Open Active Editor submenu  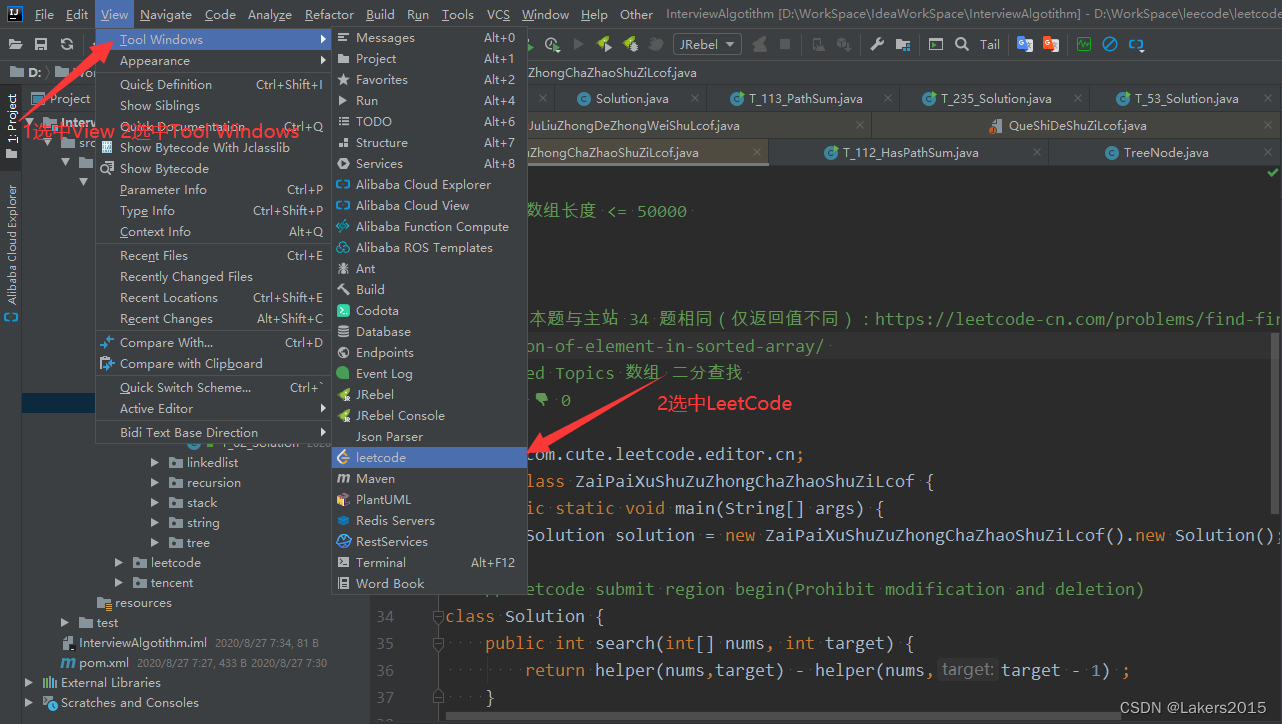(213, 408)
